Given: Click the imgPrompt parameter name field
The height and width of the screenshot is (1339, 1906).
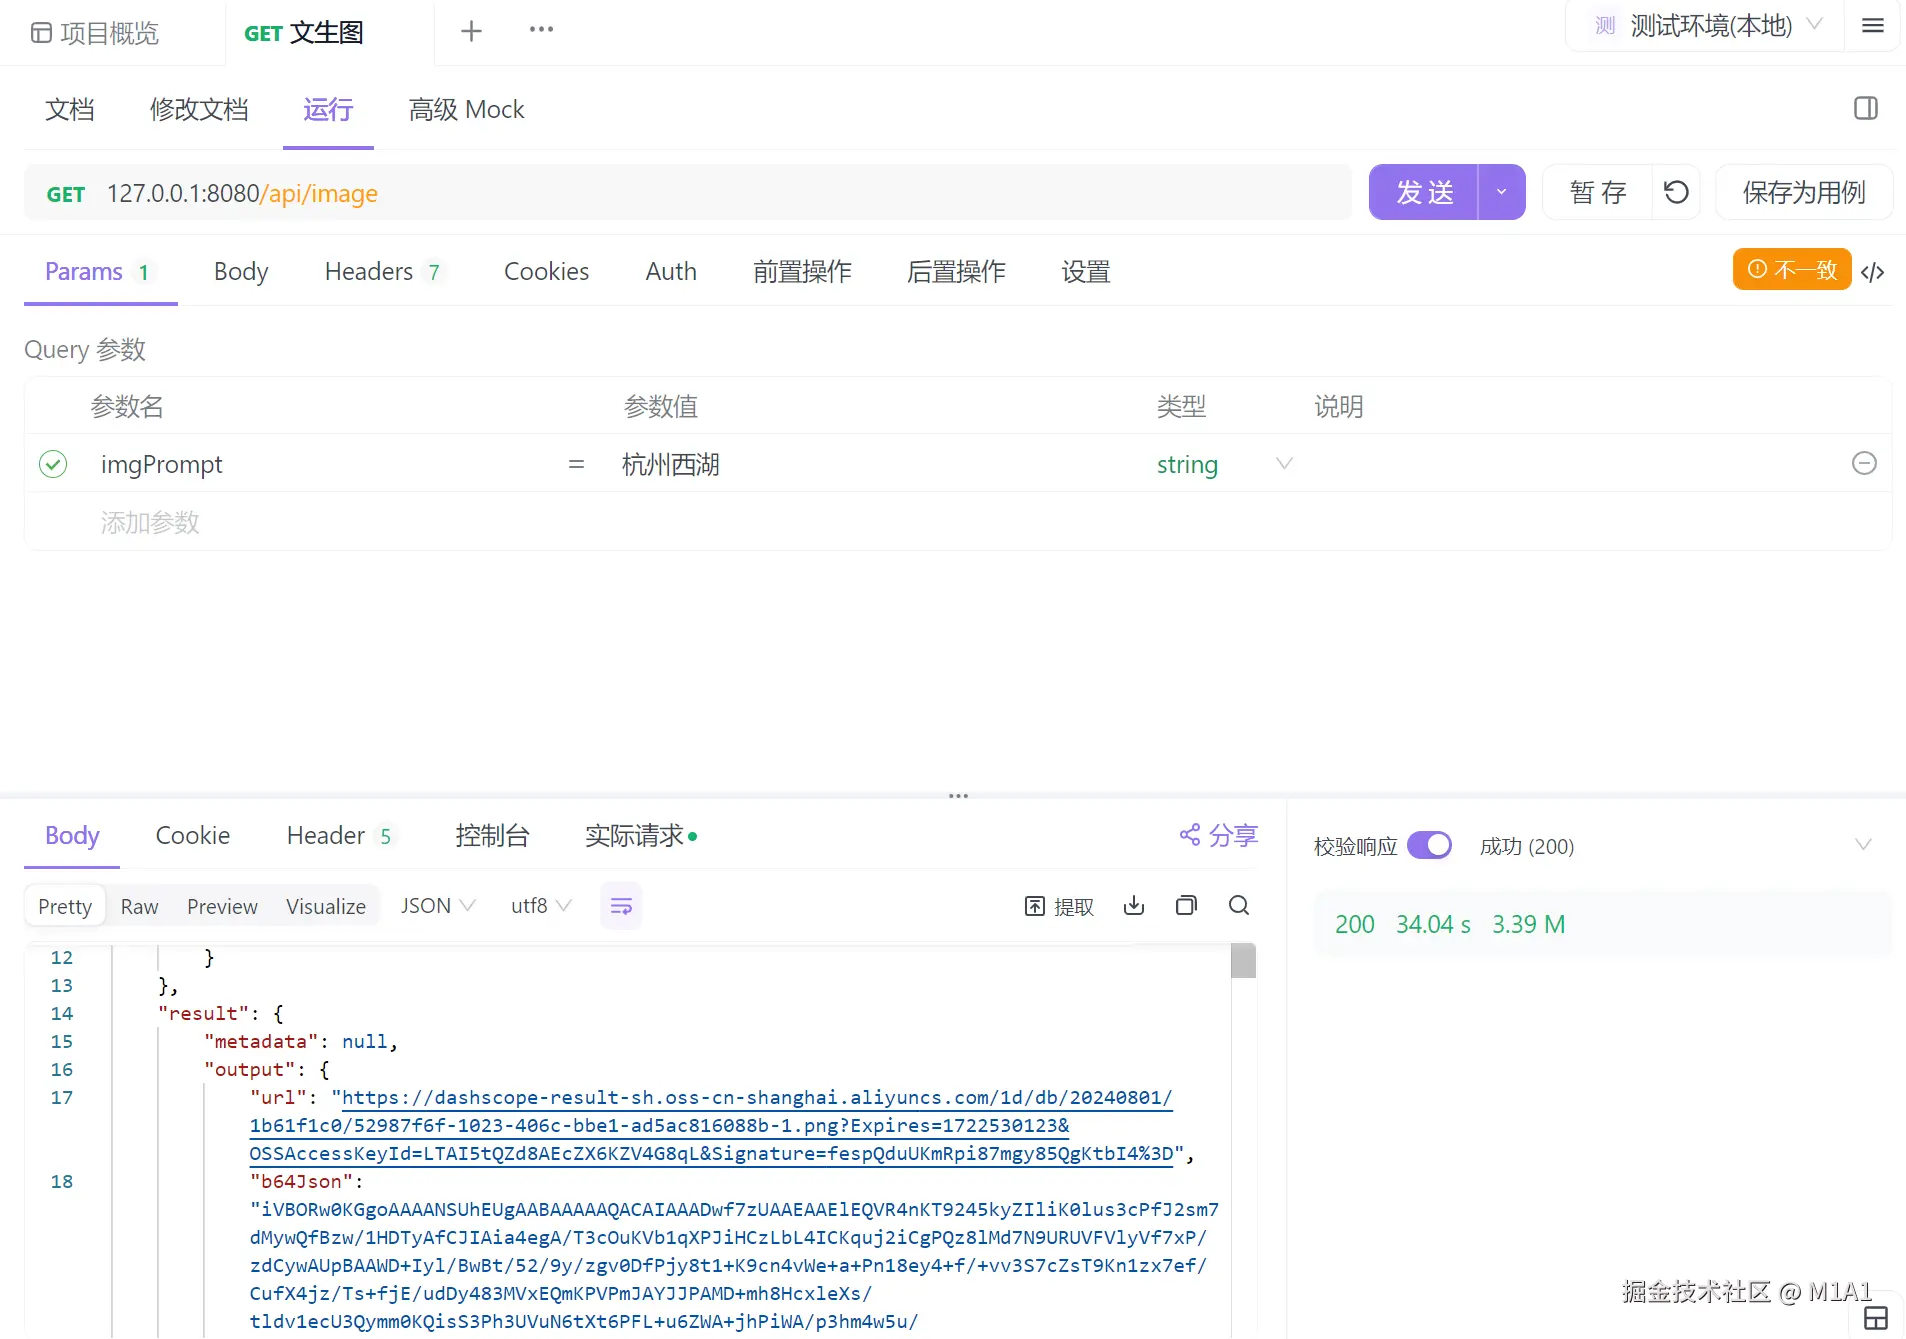Looking at the screenshot, I should pos(162,464).
